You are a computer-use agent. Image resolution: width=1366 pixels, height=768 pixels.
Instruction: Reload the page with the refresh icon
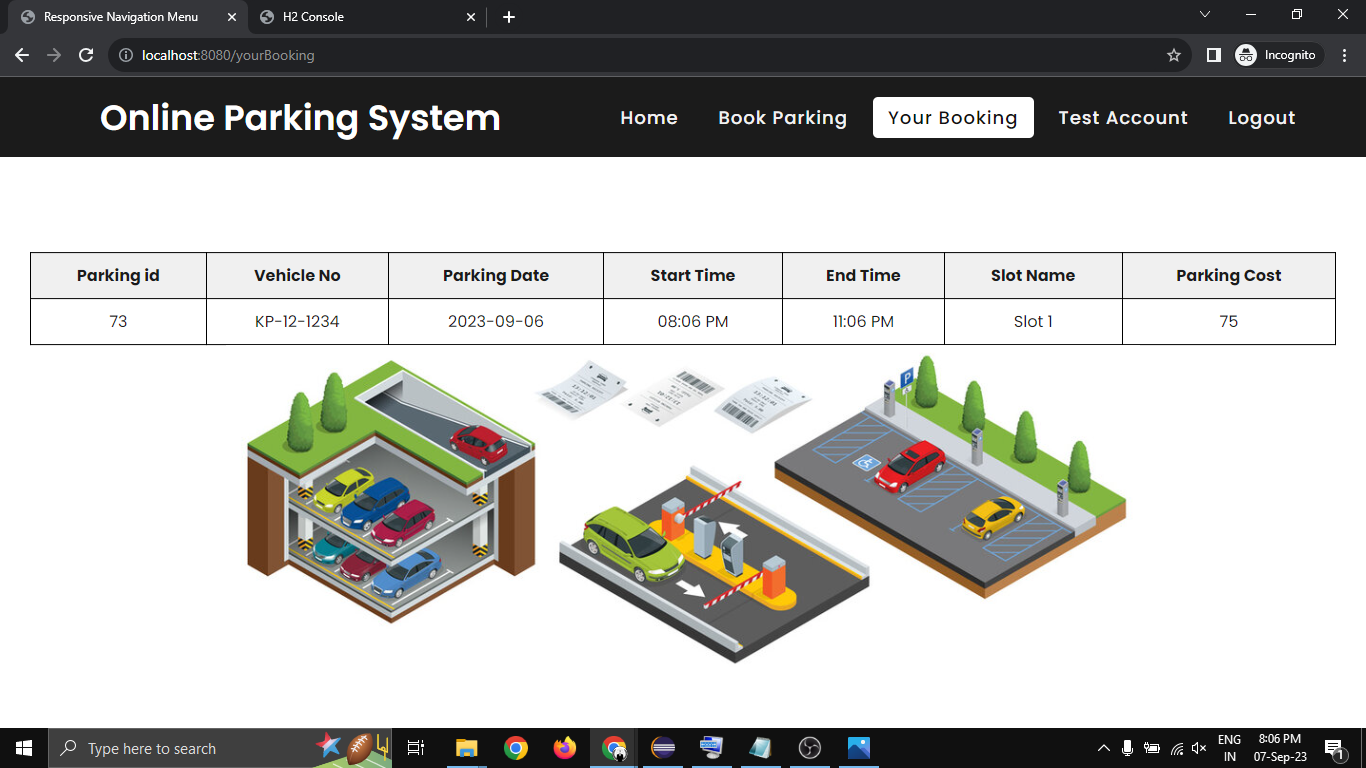click(x=86, y=55)
